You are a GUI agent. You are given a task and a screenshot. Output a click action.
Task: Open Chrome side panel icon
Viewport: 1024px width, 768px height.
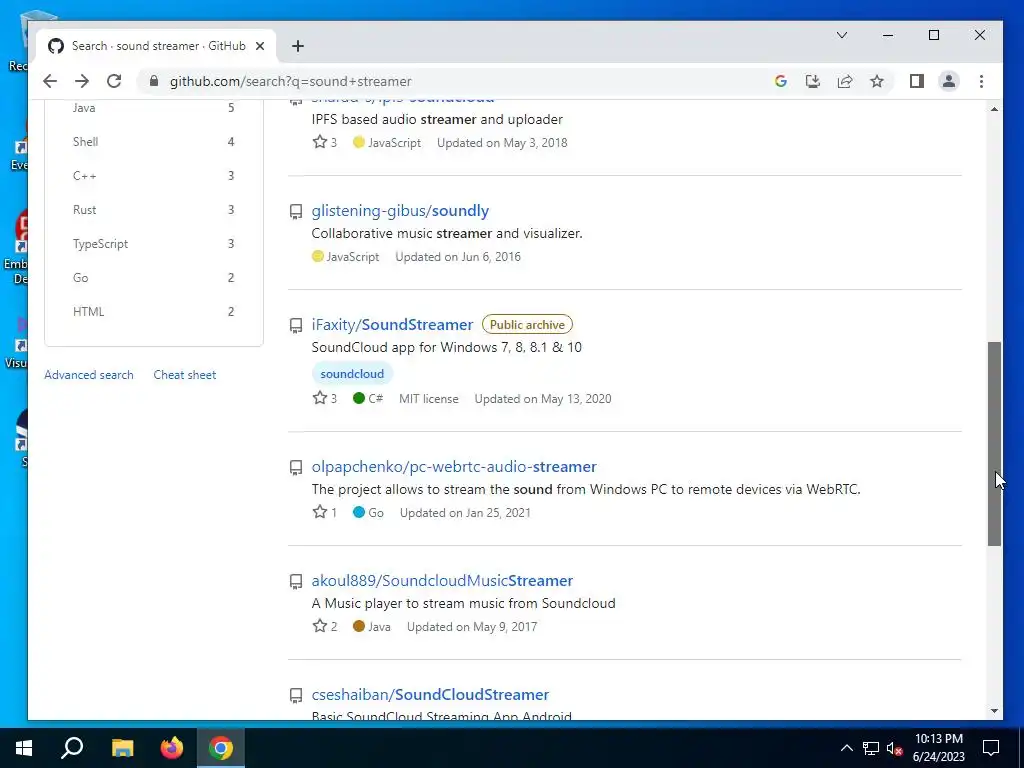[916, 81]
